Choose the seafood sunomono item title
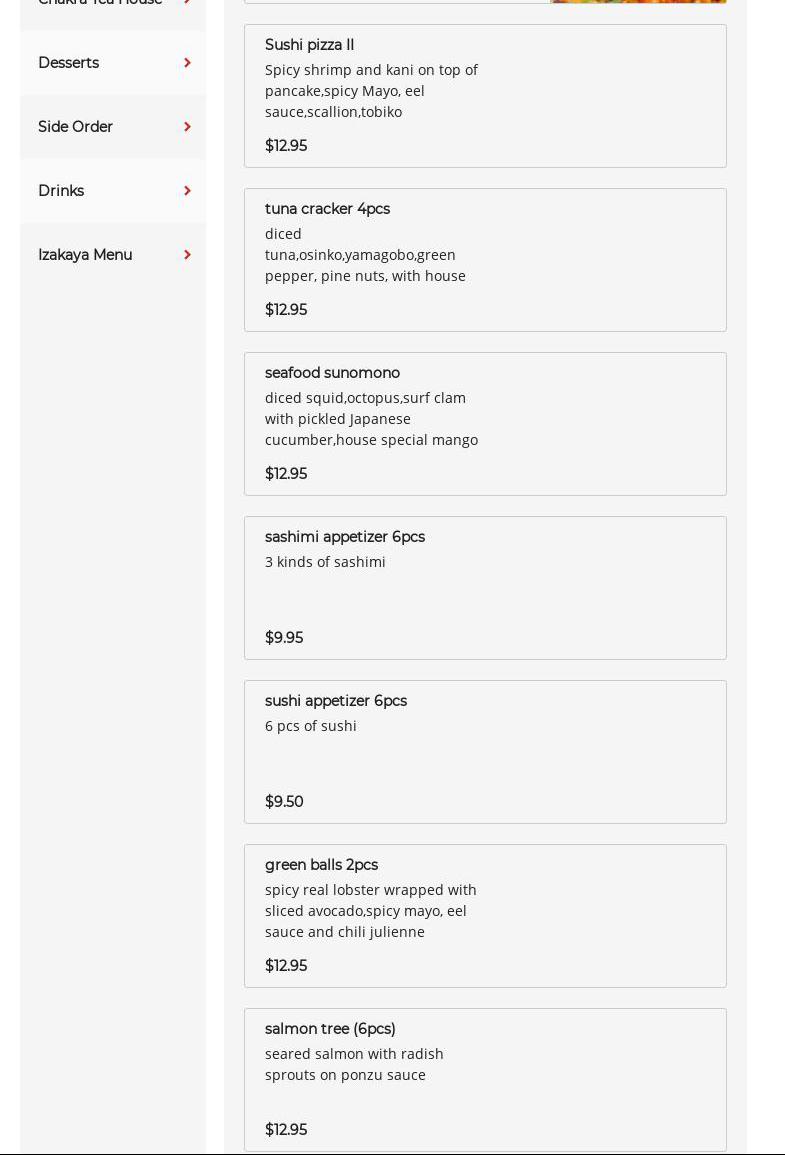The image size is (785, 1155). click(332, 373)
